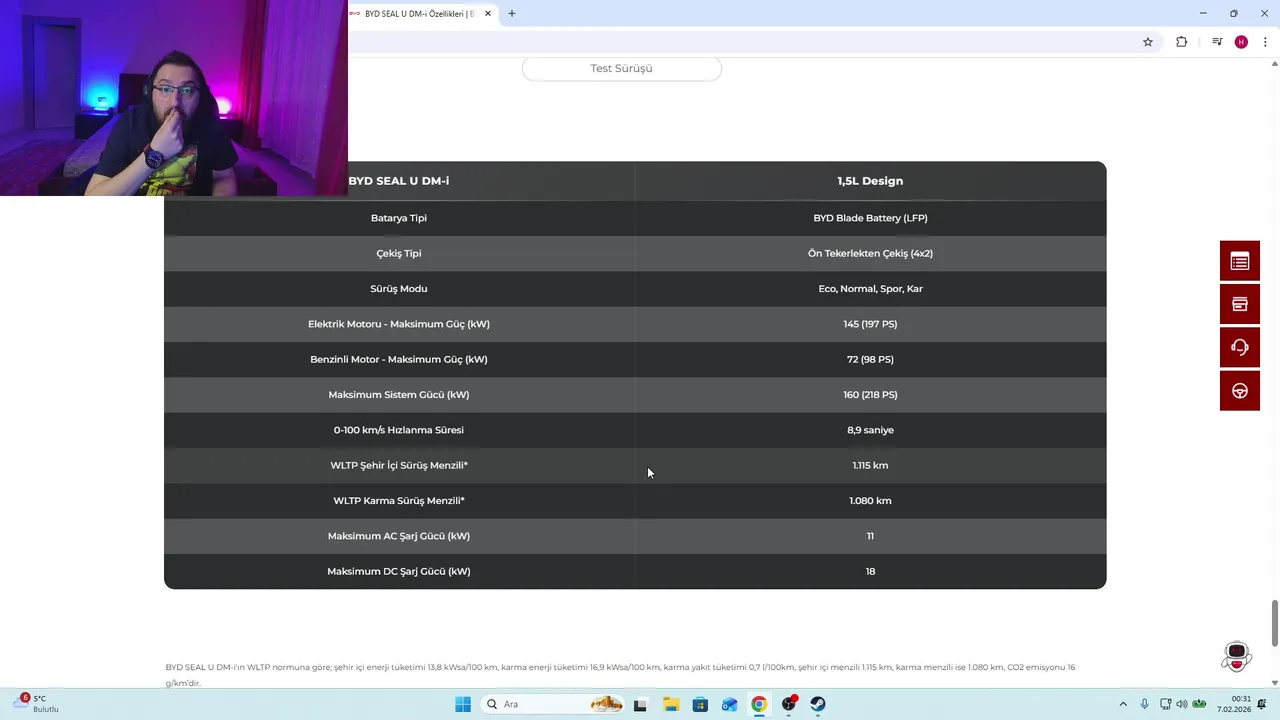Click the green battery tray icon
The height and width of the screenshot is (720, 1280).
click(1199, 704)
